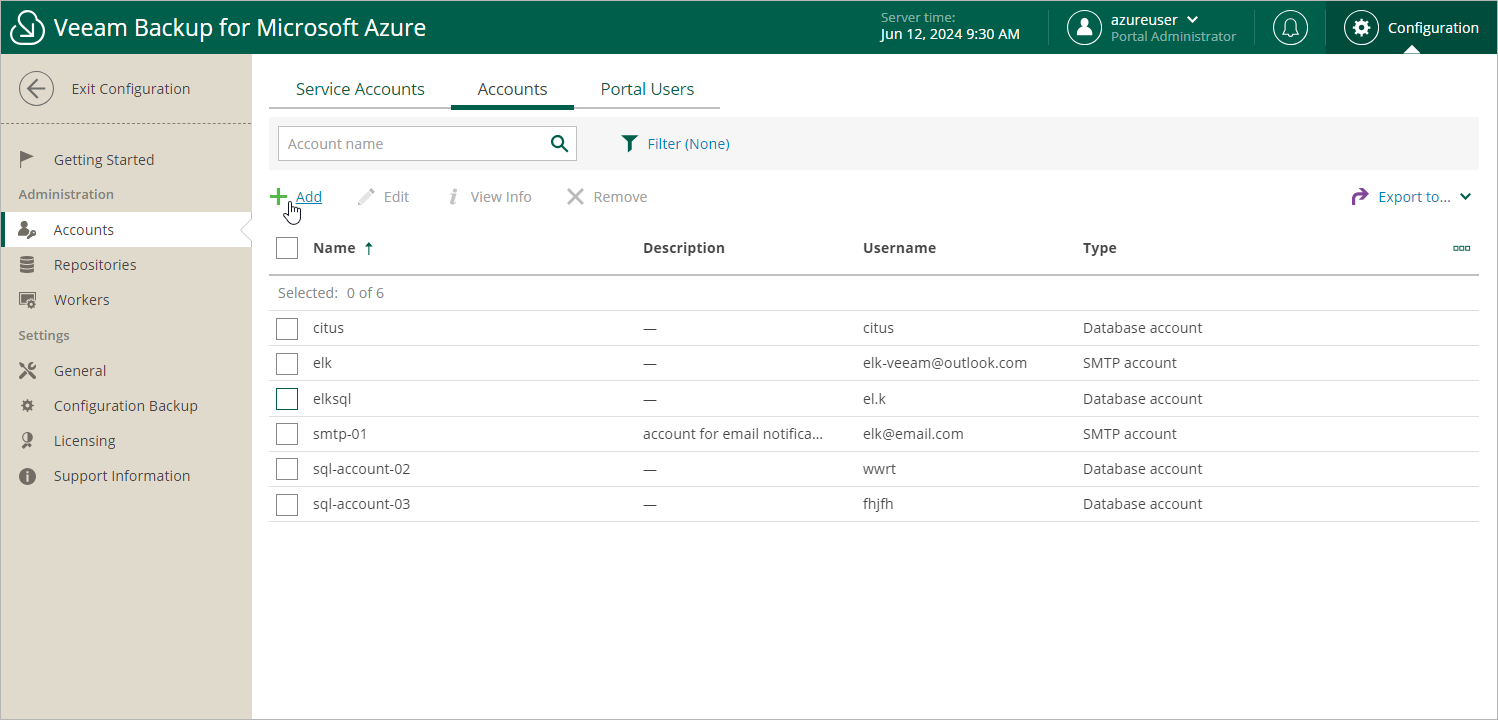Open the column chooser dots icon
Image resolution: width=1498 pixels, height=720 pixels.
tap(1461, 248)
